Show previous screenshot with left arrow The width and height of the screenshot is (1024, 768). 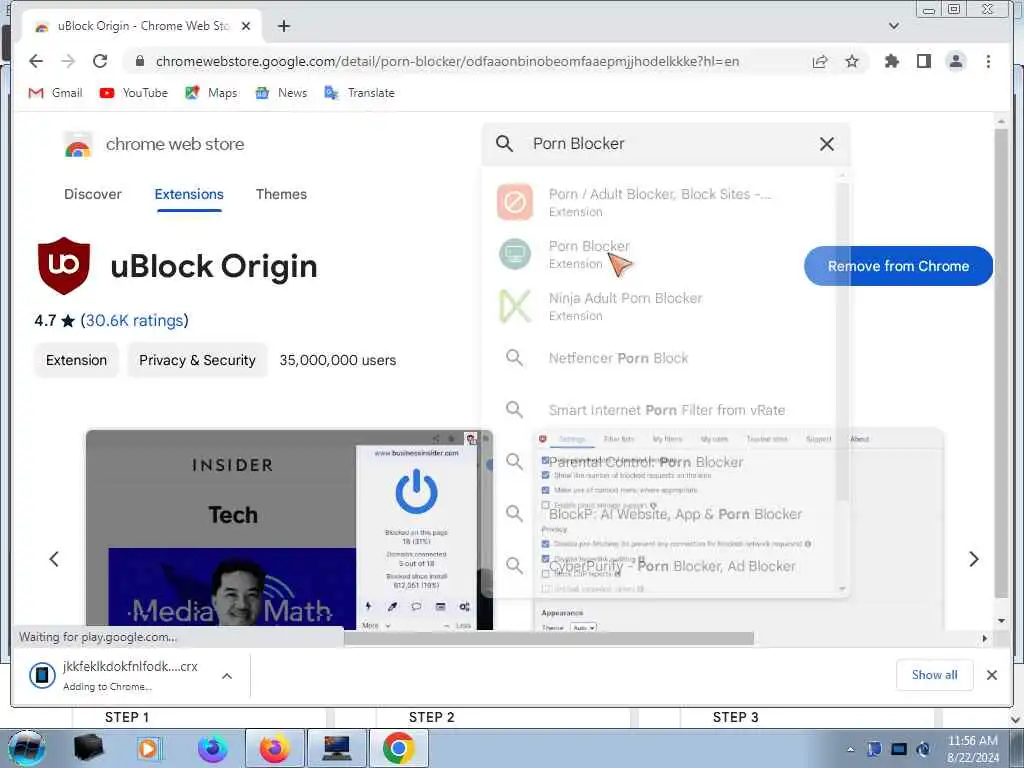54,559
